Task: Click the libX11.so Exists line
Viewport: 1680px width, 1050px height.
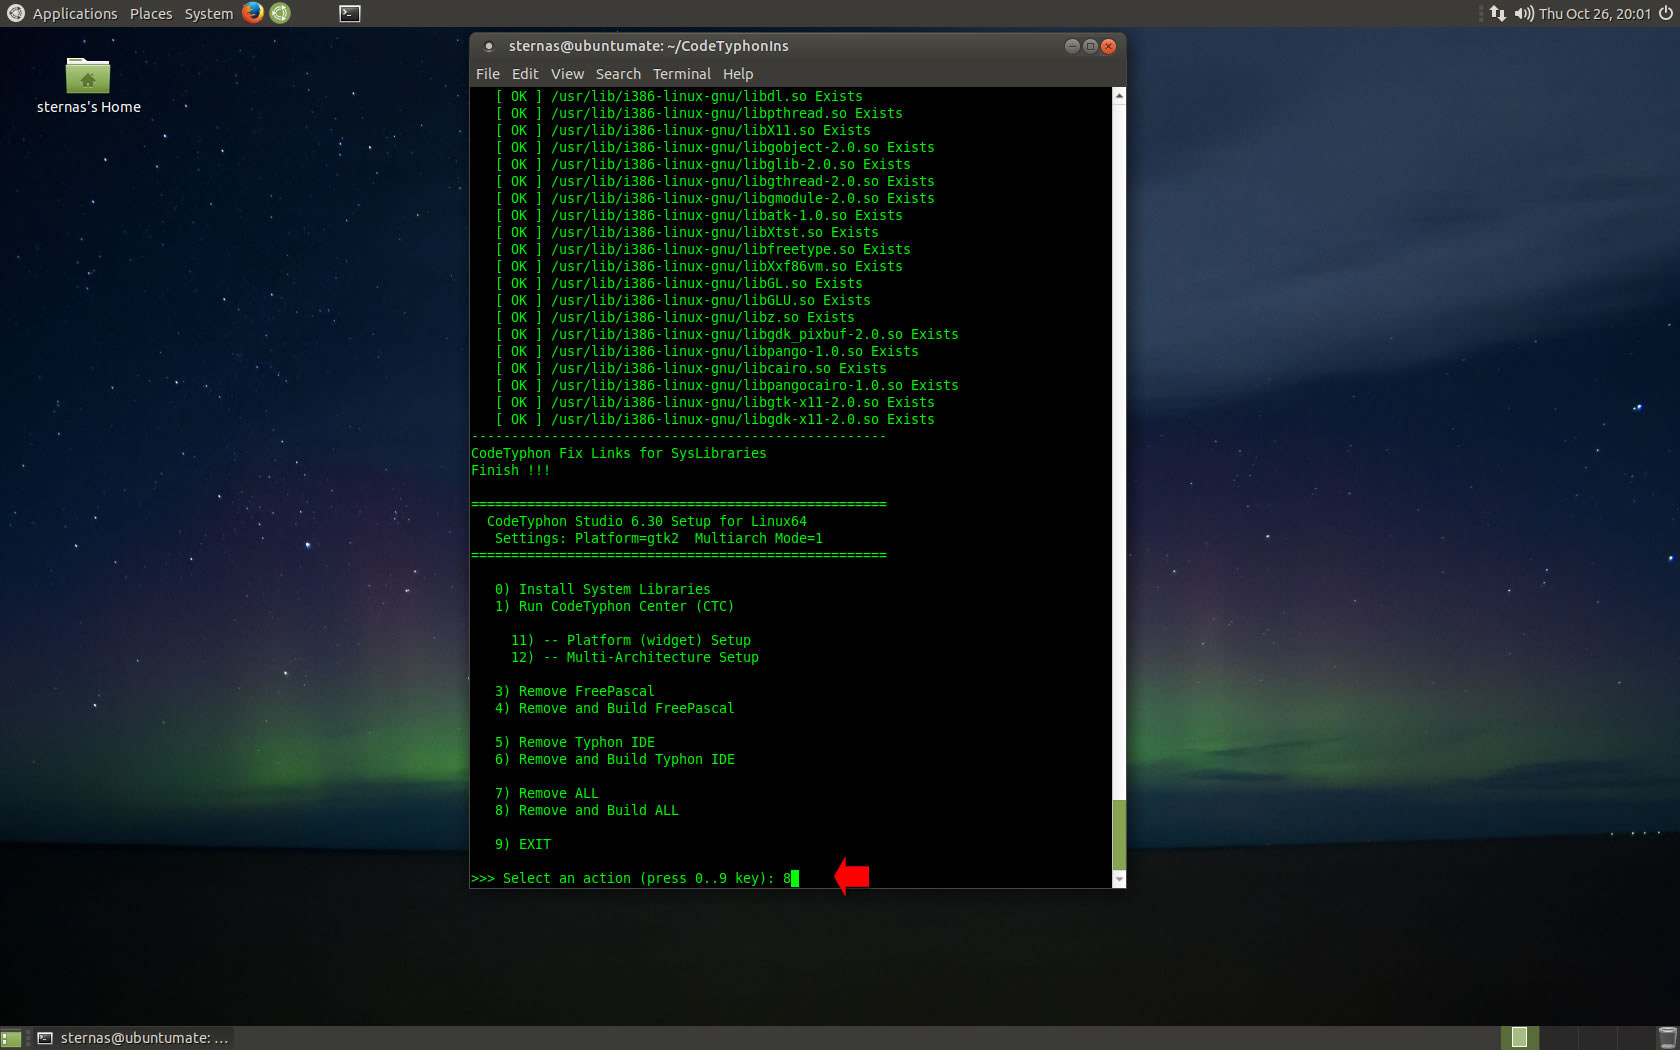Action: click(683, 130)
